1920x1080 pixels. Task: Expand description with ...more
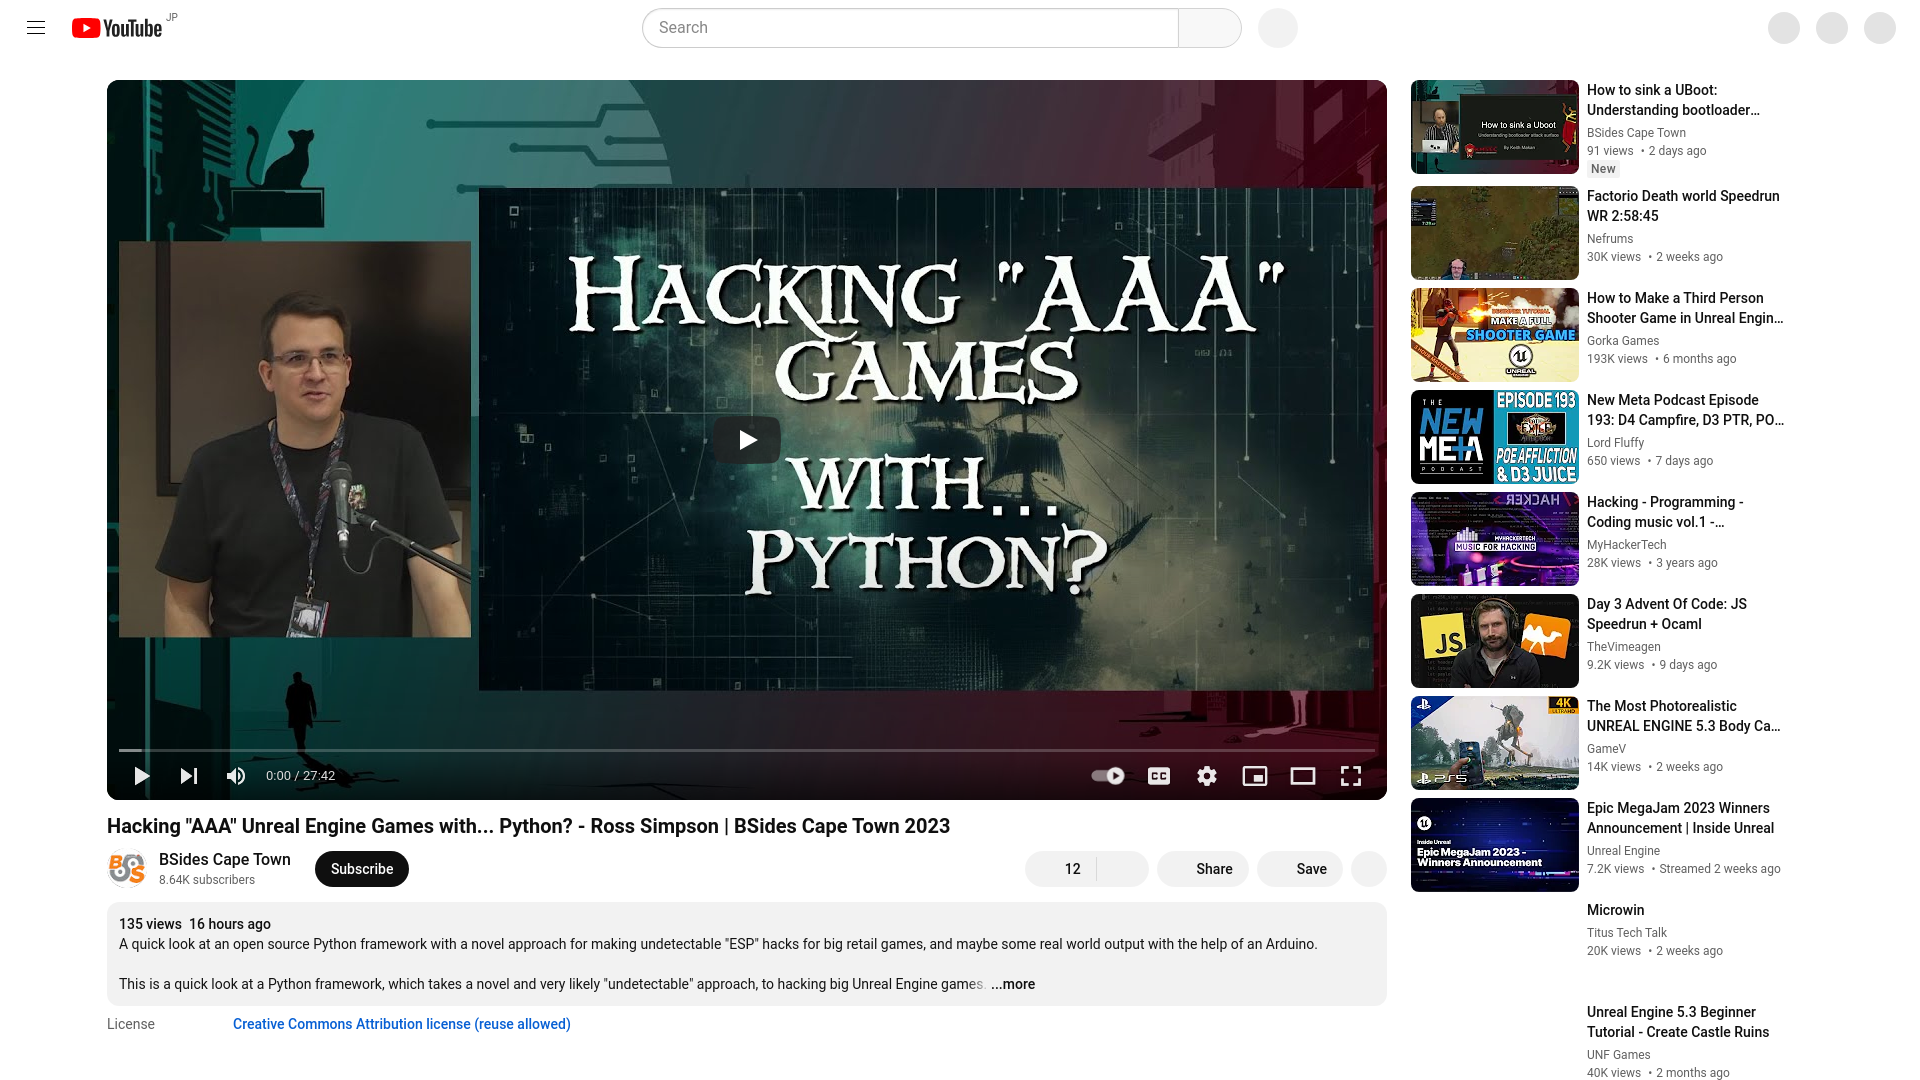pos(1013,984)
